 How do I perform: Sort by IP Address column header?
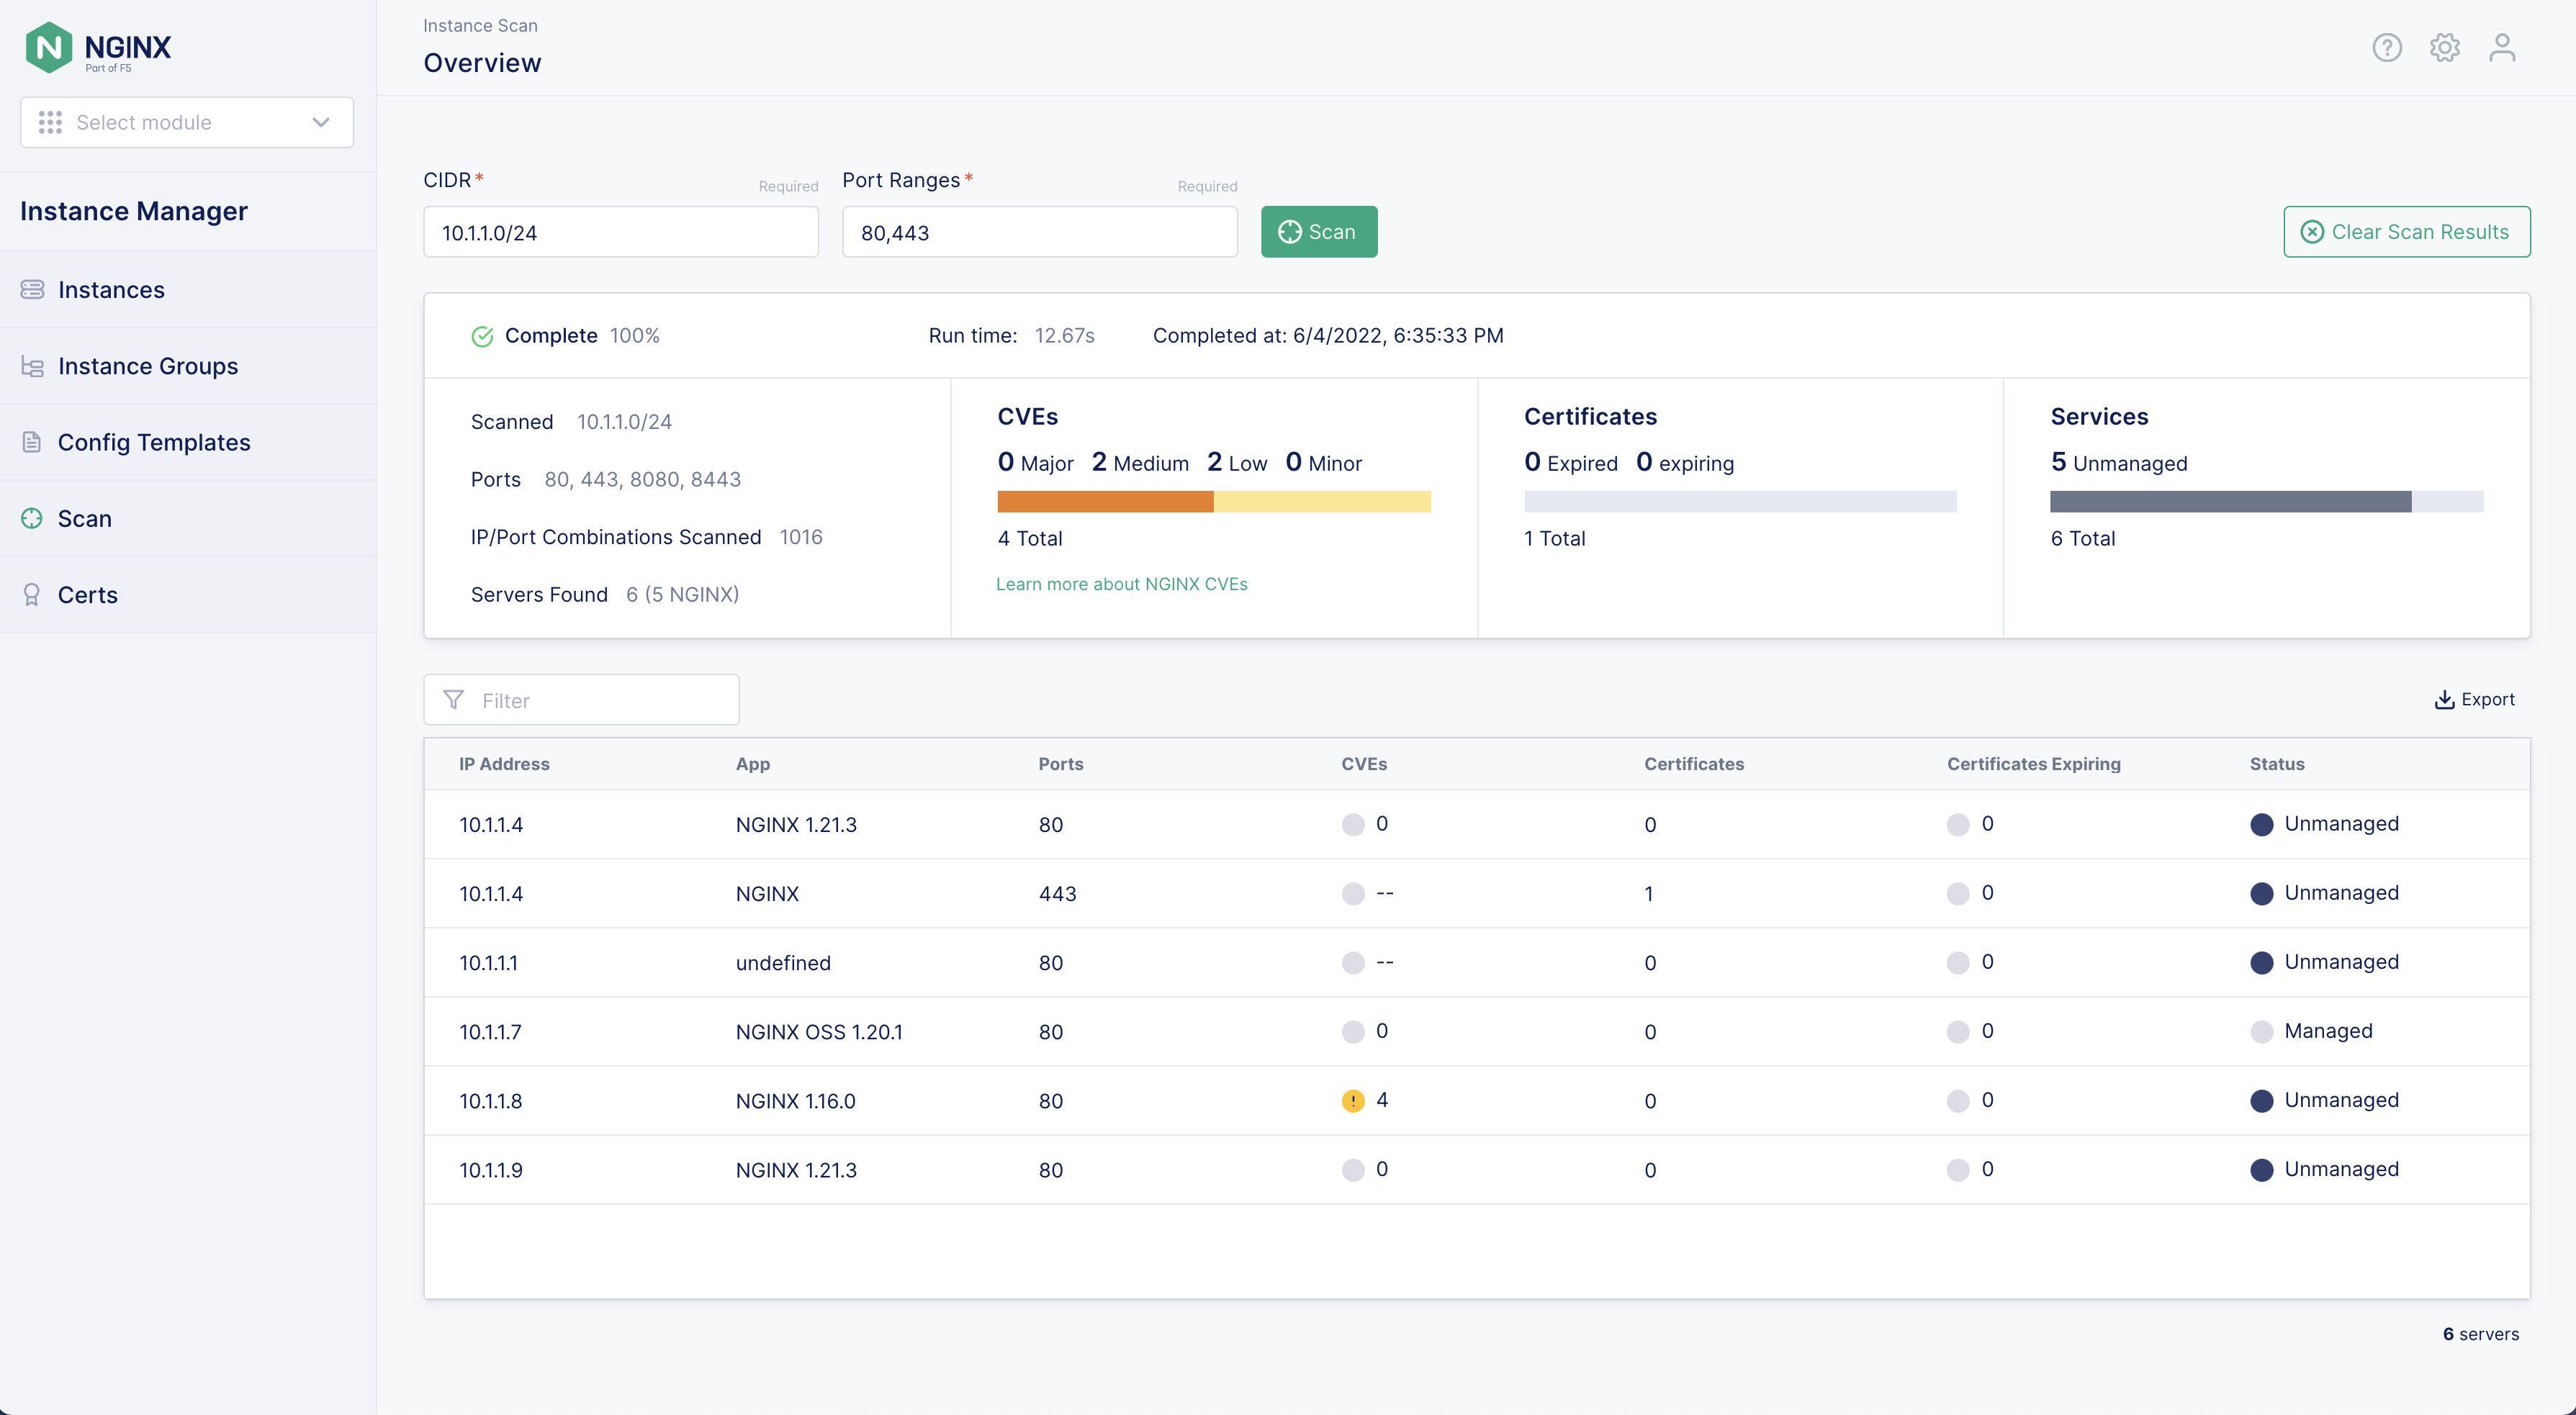(504, 764)
